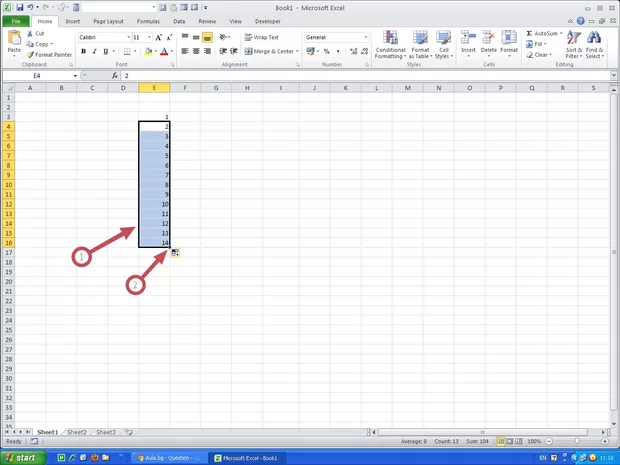Click the Decrease Font Size icon

coord(169,38)
